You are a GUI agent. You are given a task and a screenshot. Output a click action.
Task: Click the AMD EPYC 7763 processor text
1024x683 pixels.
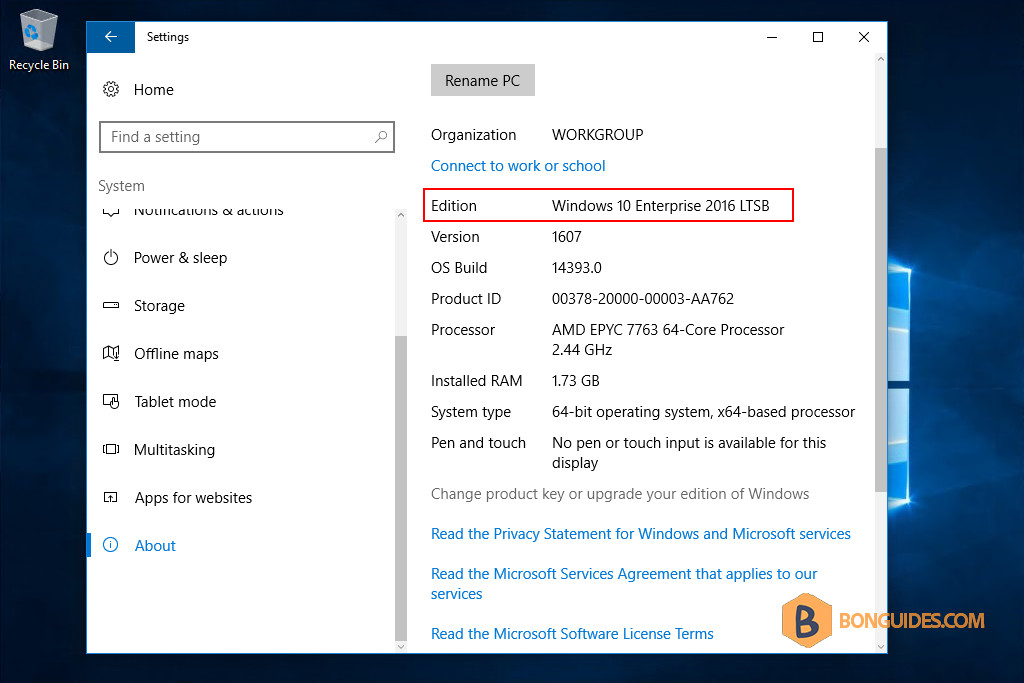coord(667,340)
